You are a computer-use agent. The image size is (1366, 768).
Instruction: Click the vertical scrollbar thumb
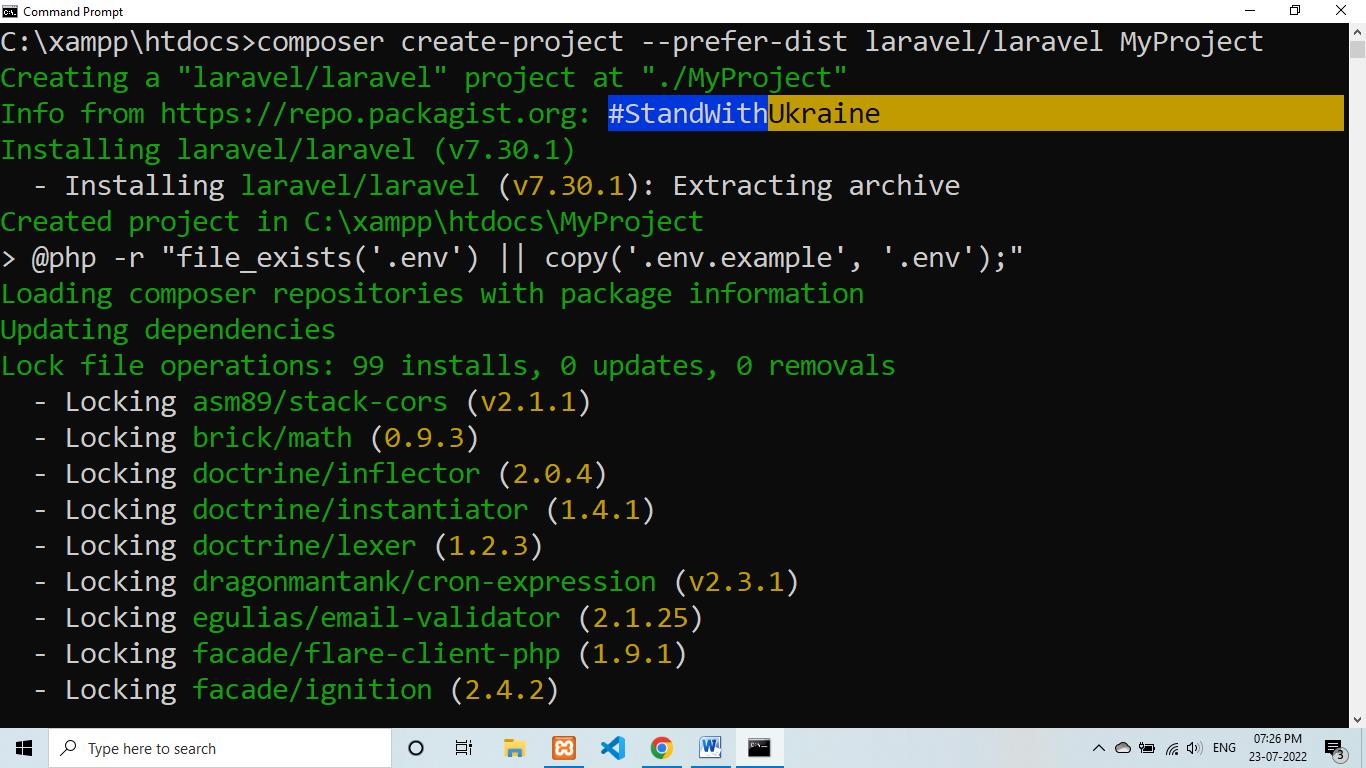[x=1357, y=50]
